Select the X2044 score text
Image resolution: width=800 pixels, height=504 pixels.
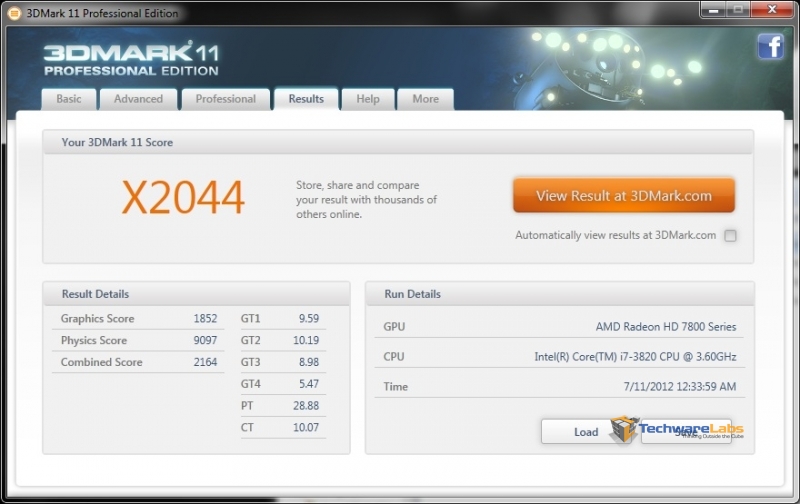click(x=183, y=198)
